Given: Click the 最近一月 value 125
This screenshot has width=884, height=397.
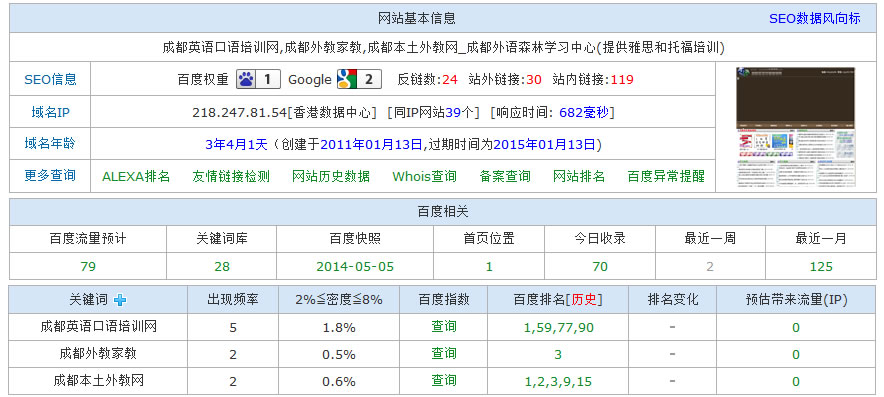Looking at the screenshot, I should 821,267.
